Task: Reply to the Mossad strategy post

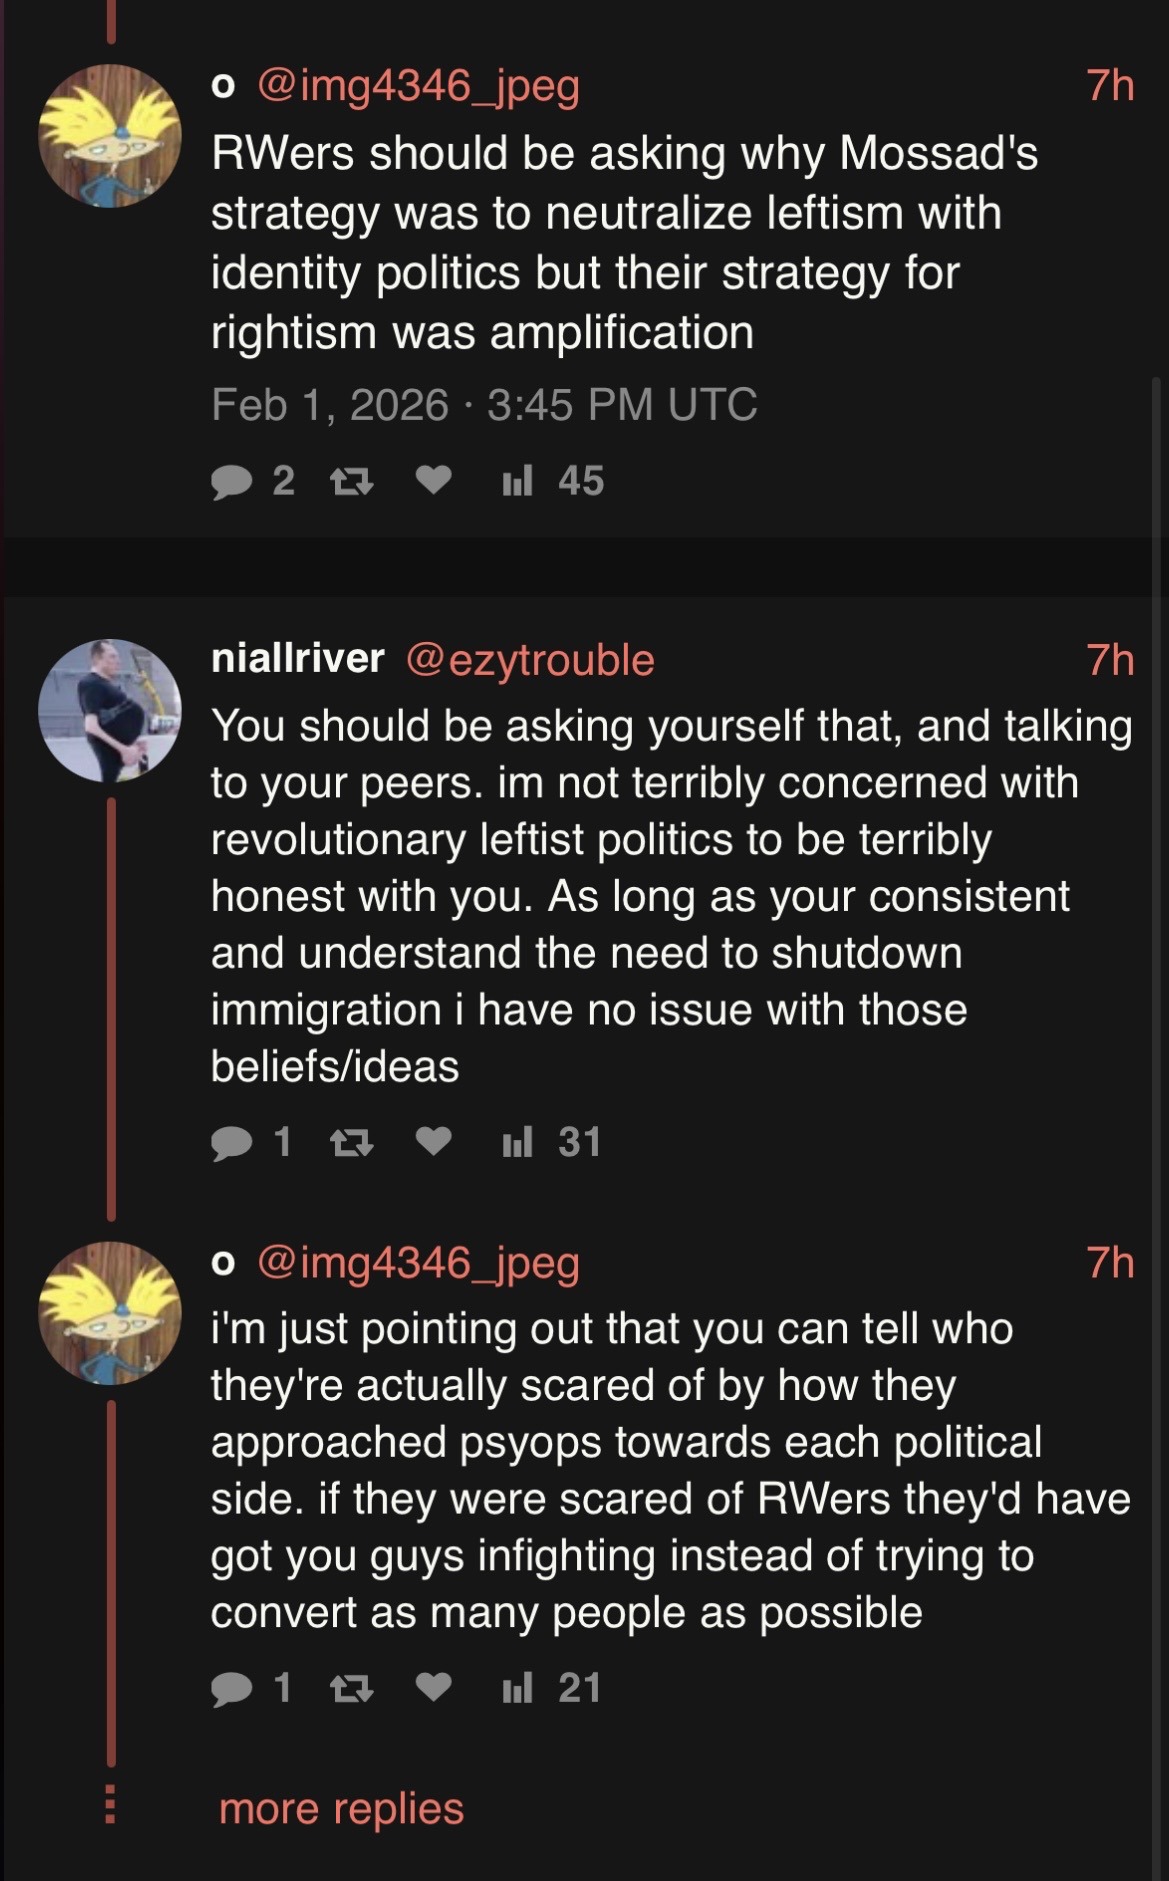Action: point(232,482)
